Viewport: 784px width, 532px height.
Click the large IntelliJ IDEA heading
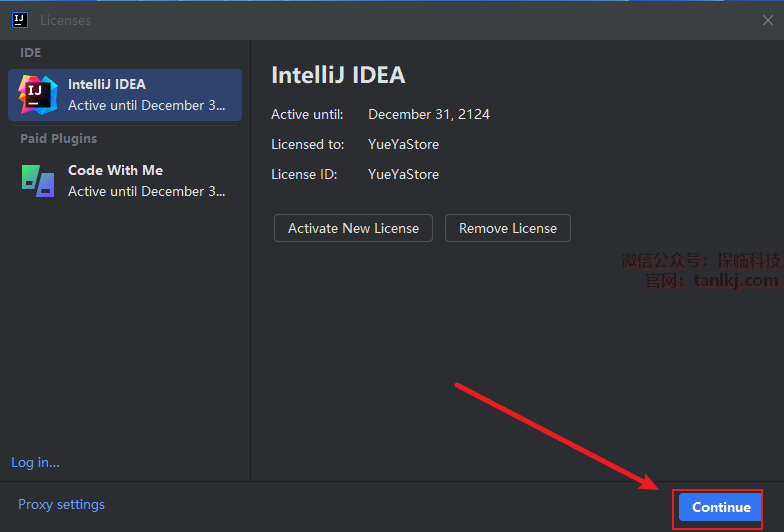coord(338,75)
